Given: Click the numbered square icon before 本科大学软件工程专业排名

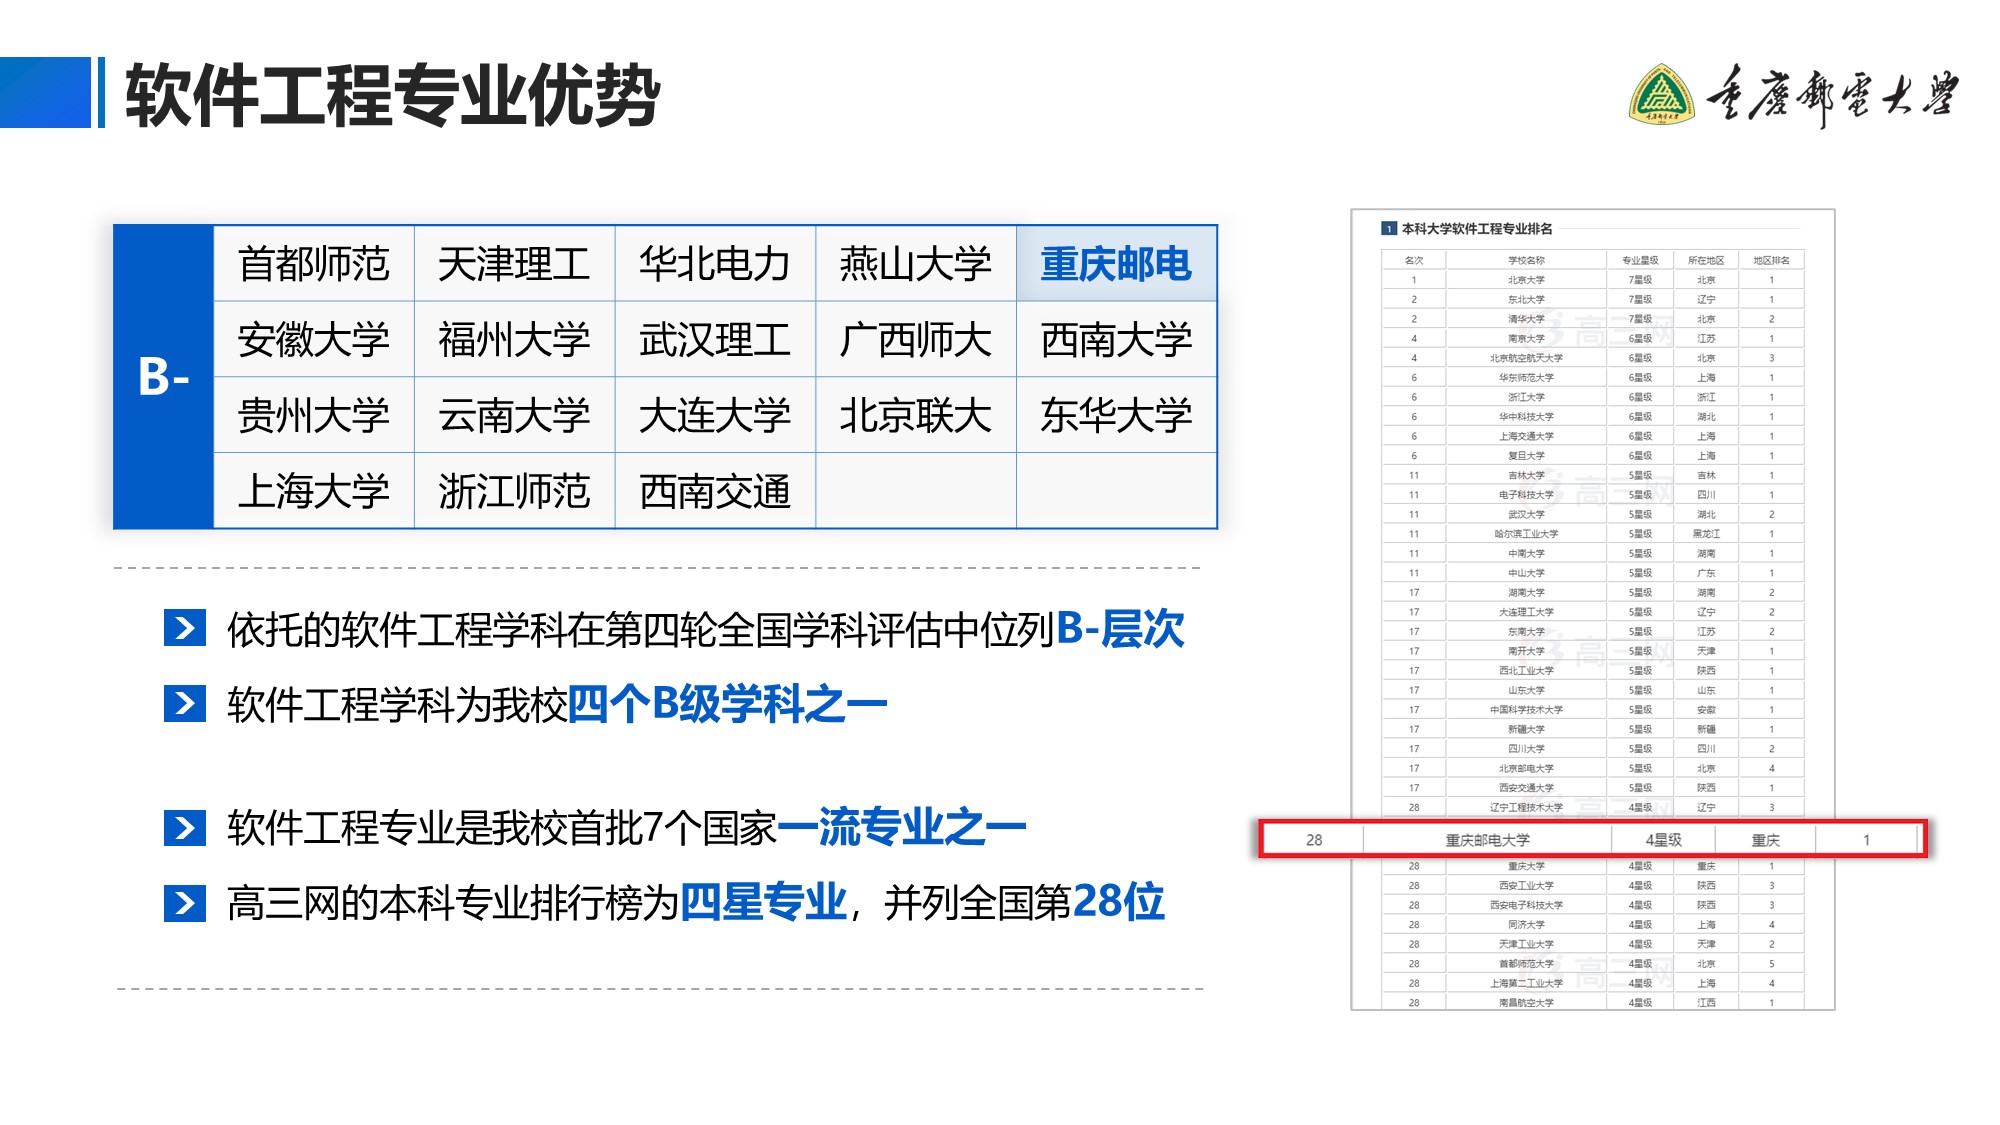Looking at the screenshot, I should coord(1389,229).
